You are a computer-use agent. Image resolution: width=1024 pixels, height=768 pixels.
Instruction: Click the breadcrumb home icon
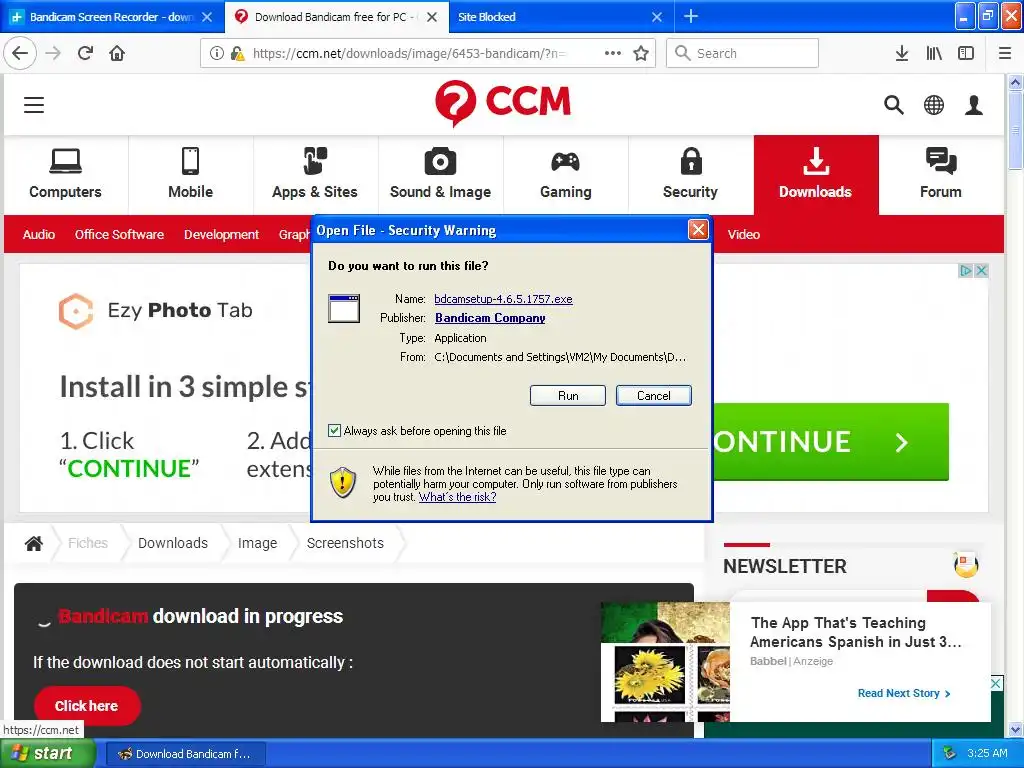point(34,543)
